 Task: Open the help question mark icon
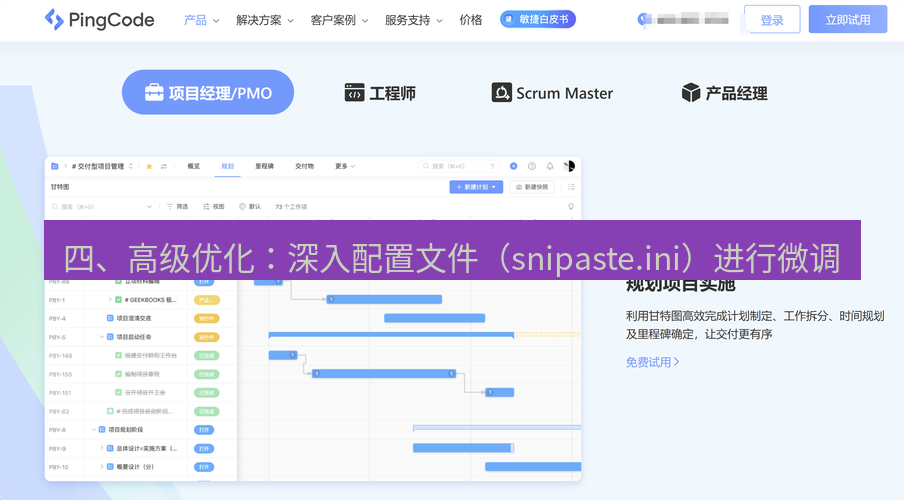tap(532, 166)
